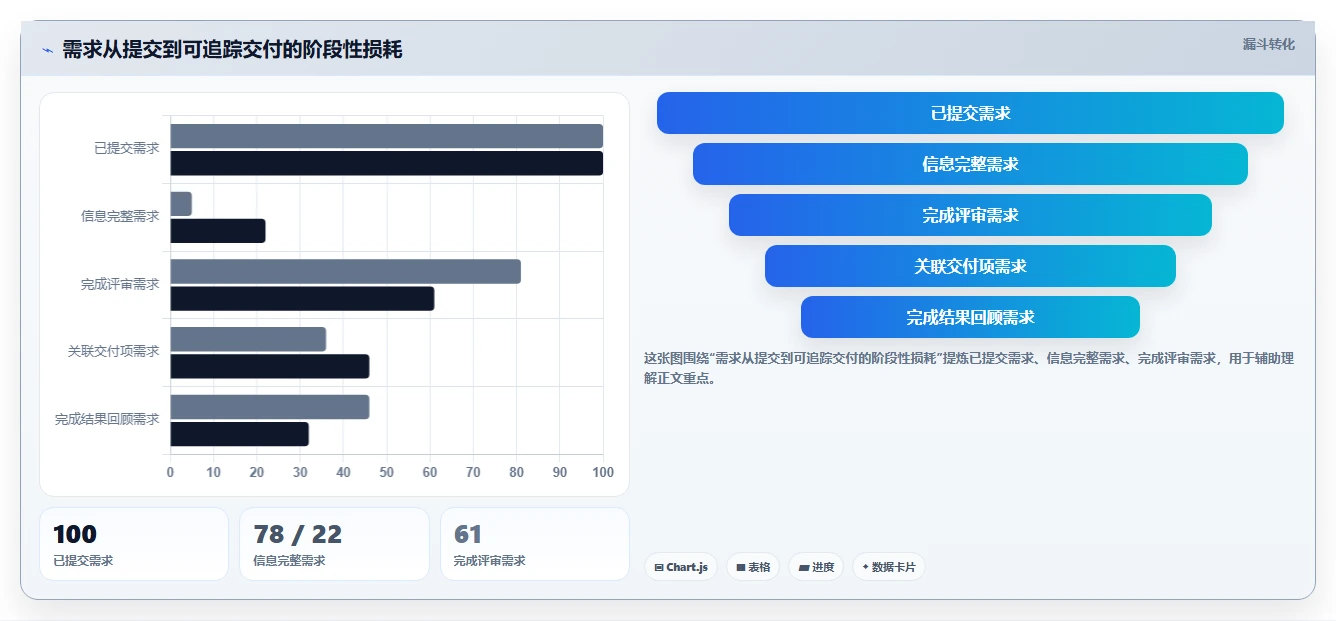
Task: Click the 关联交付项需求 chart axis label
Action: pyautogui.click(x=114, y=351)
